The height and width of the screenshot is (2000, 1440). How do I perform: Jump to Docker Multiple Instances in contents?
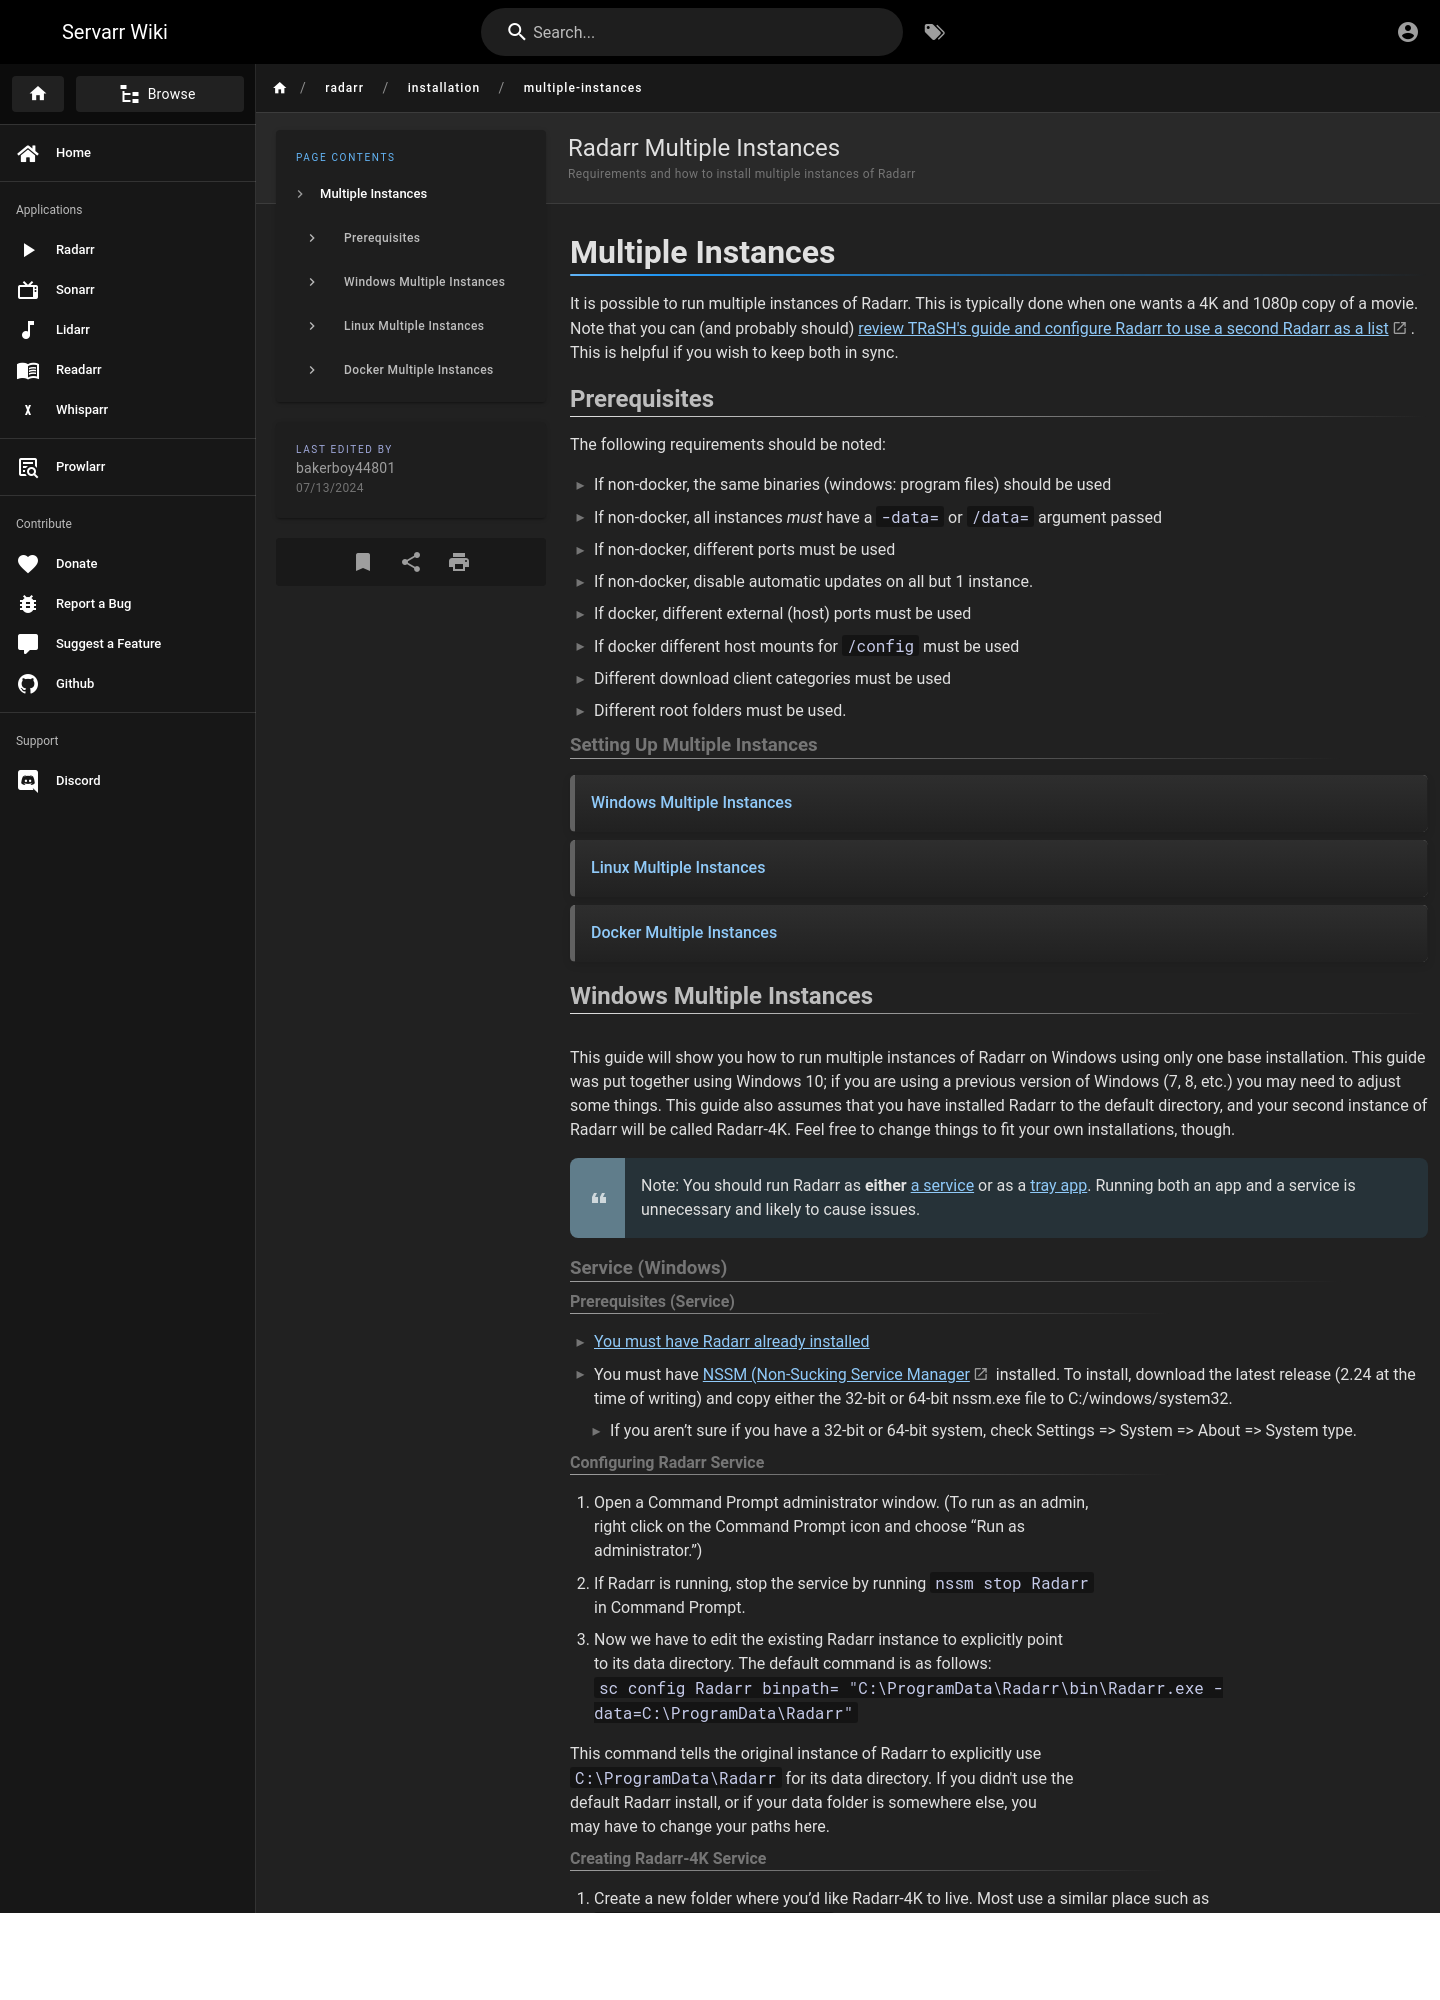(x=418, y=370)
